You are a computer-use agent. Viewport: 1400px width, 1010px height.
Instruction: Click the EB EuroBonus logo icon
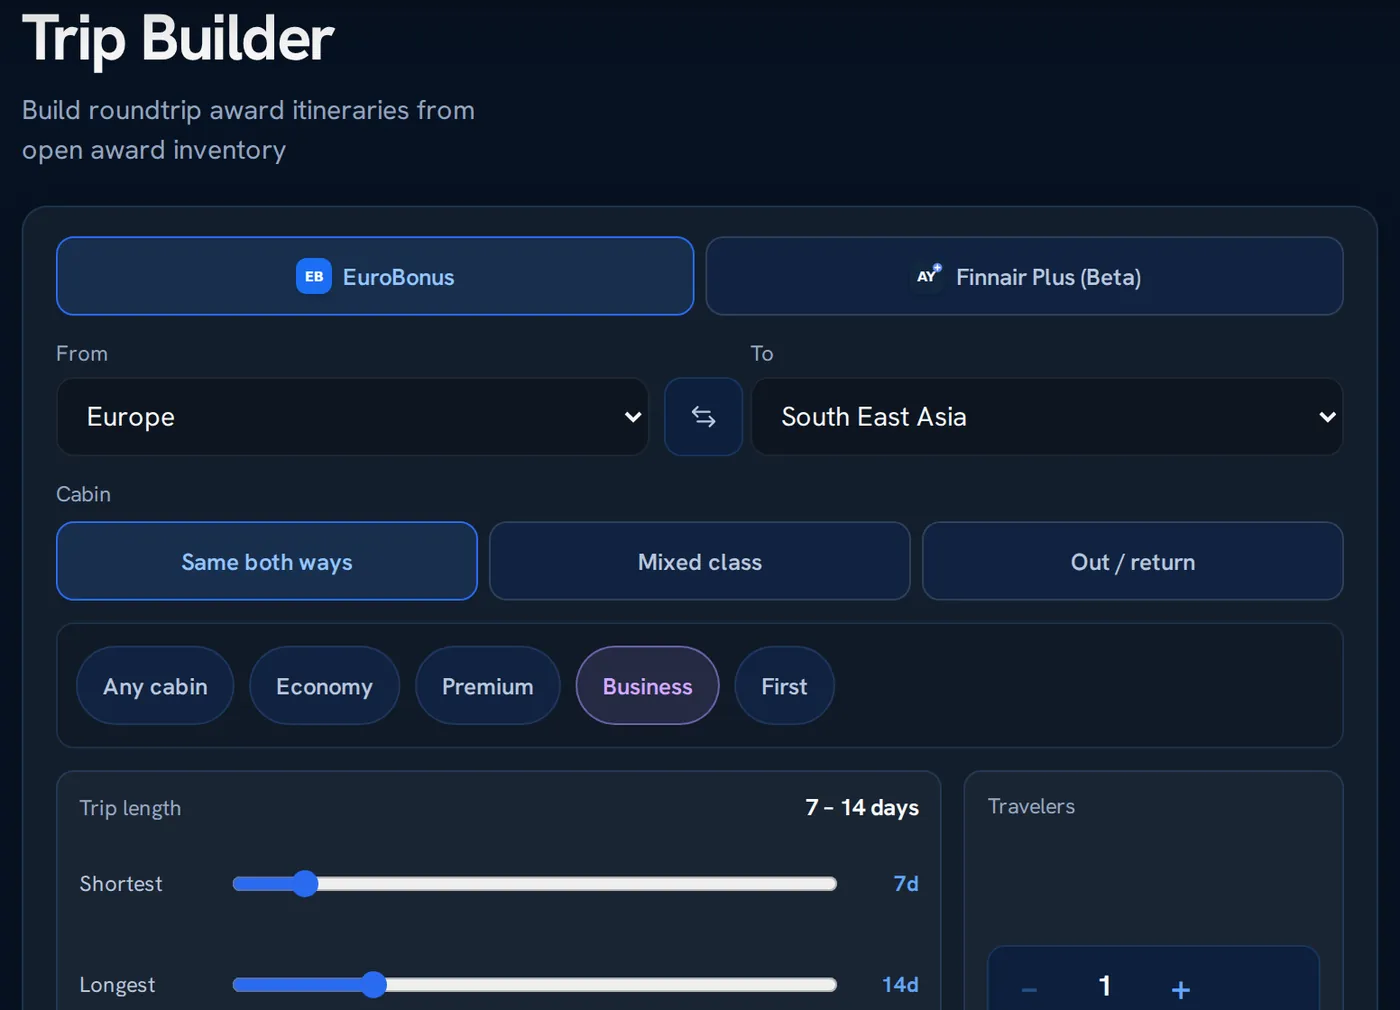[x=314, y=277]
